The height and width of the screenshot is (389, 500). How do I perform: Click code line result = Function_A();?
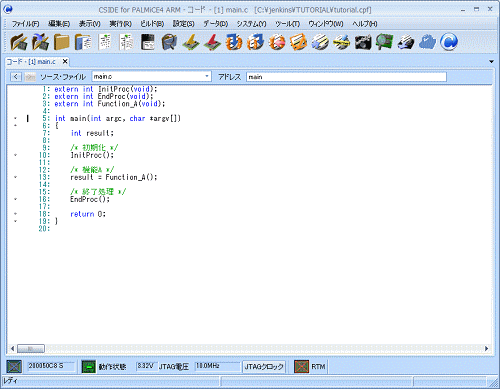(x=113, y=177)
